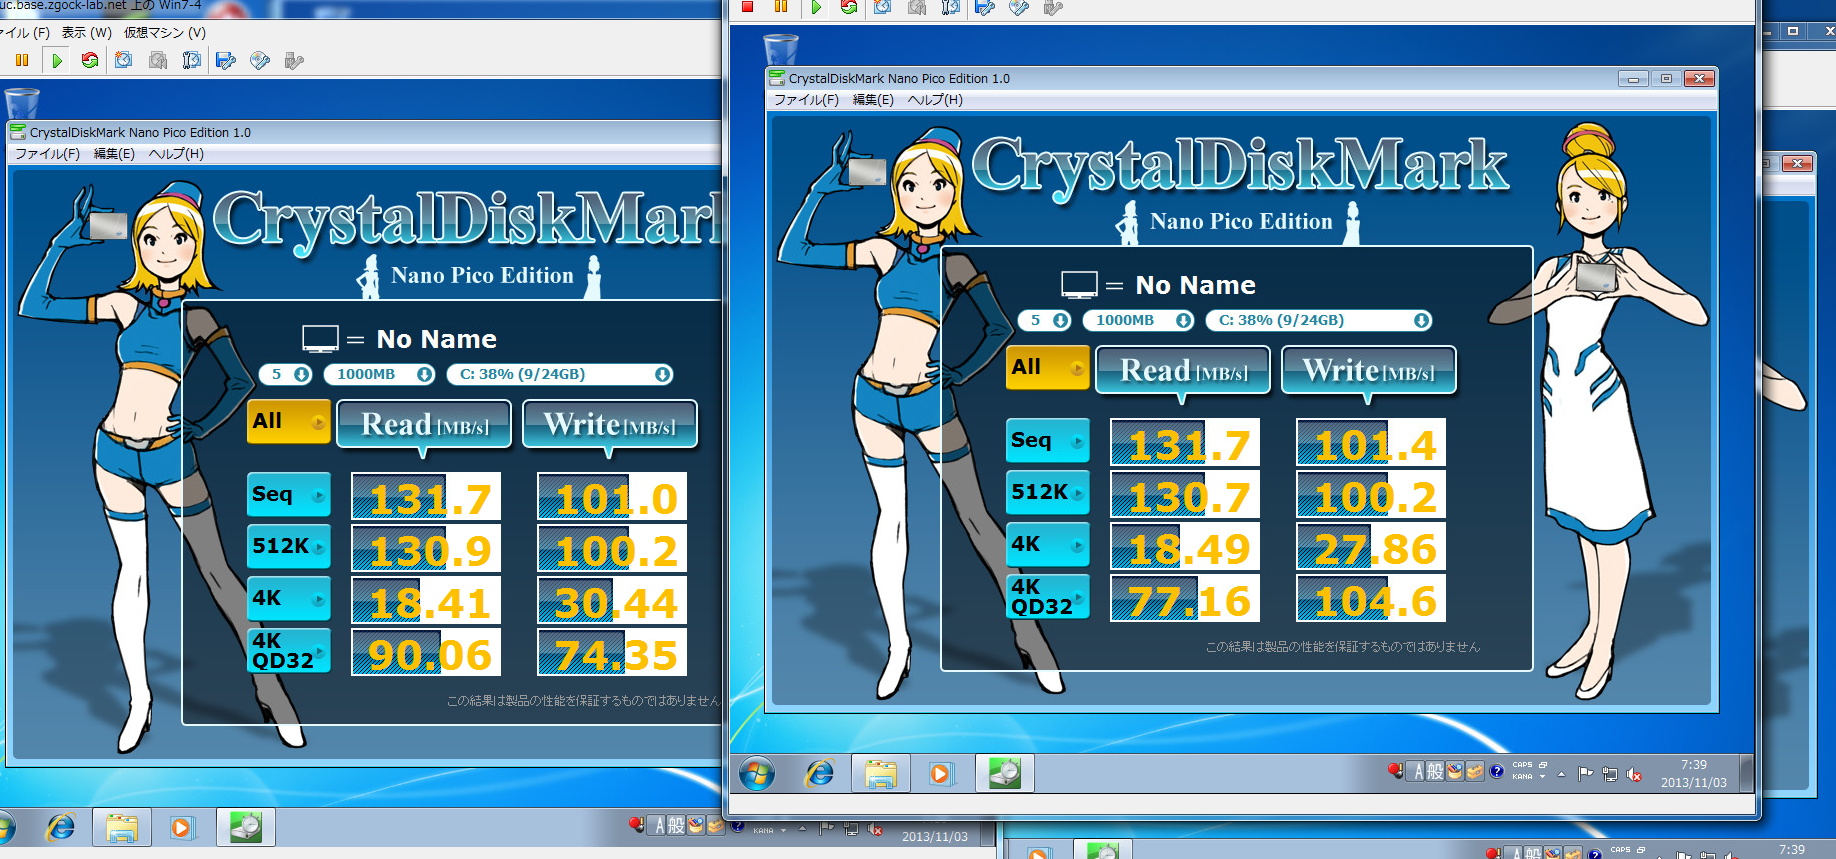
Task: Open ヘルプ(H) menu in left CrystalDiskMark
Action: (x=176, y=154)
